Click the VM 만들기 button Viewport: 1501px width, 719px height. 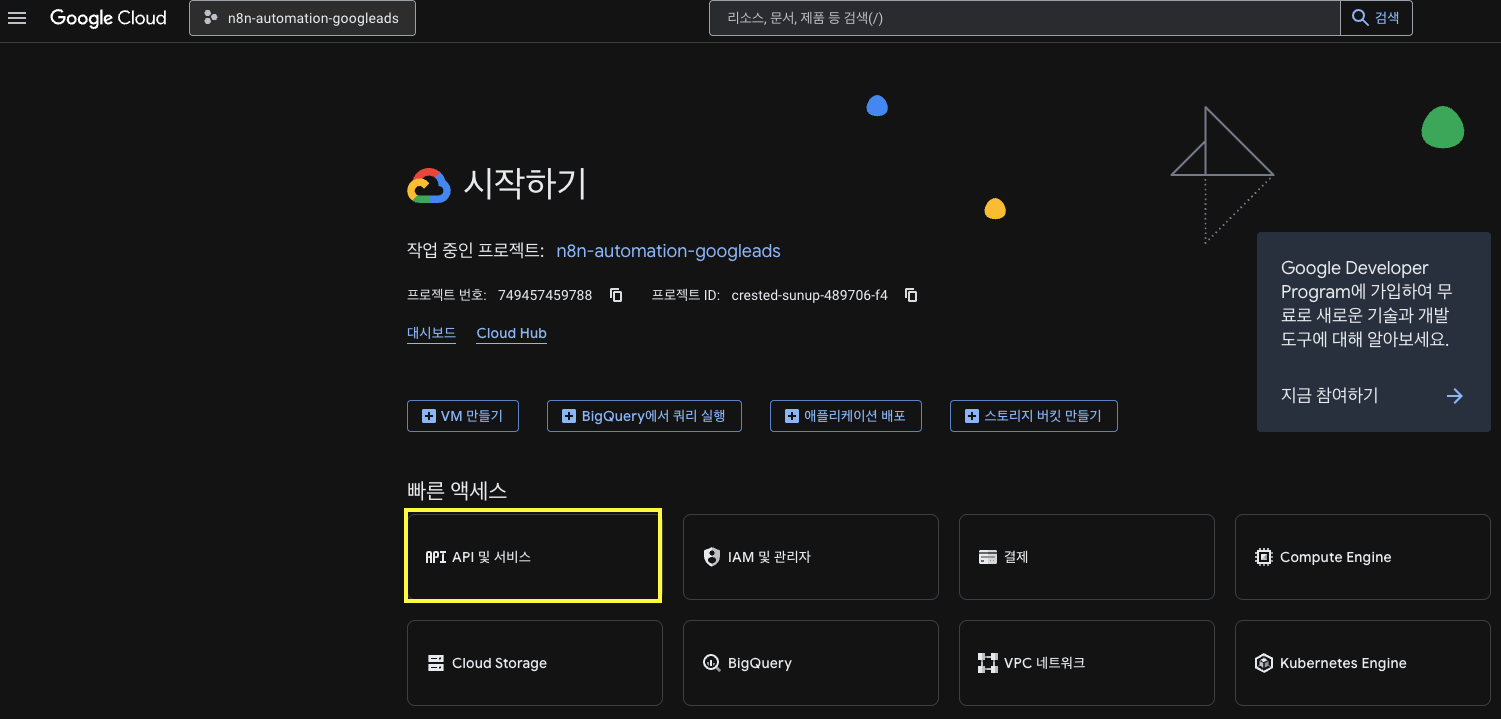coord(463,416)
